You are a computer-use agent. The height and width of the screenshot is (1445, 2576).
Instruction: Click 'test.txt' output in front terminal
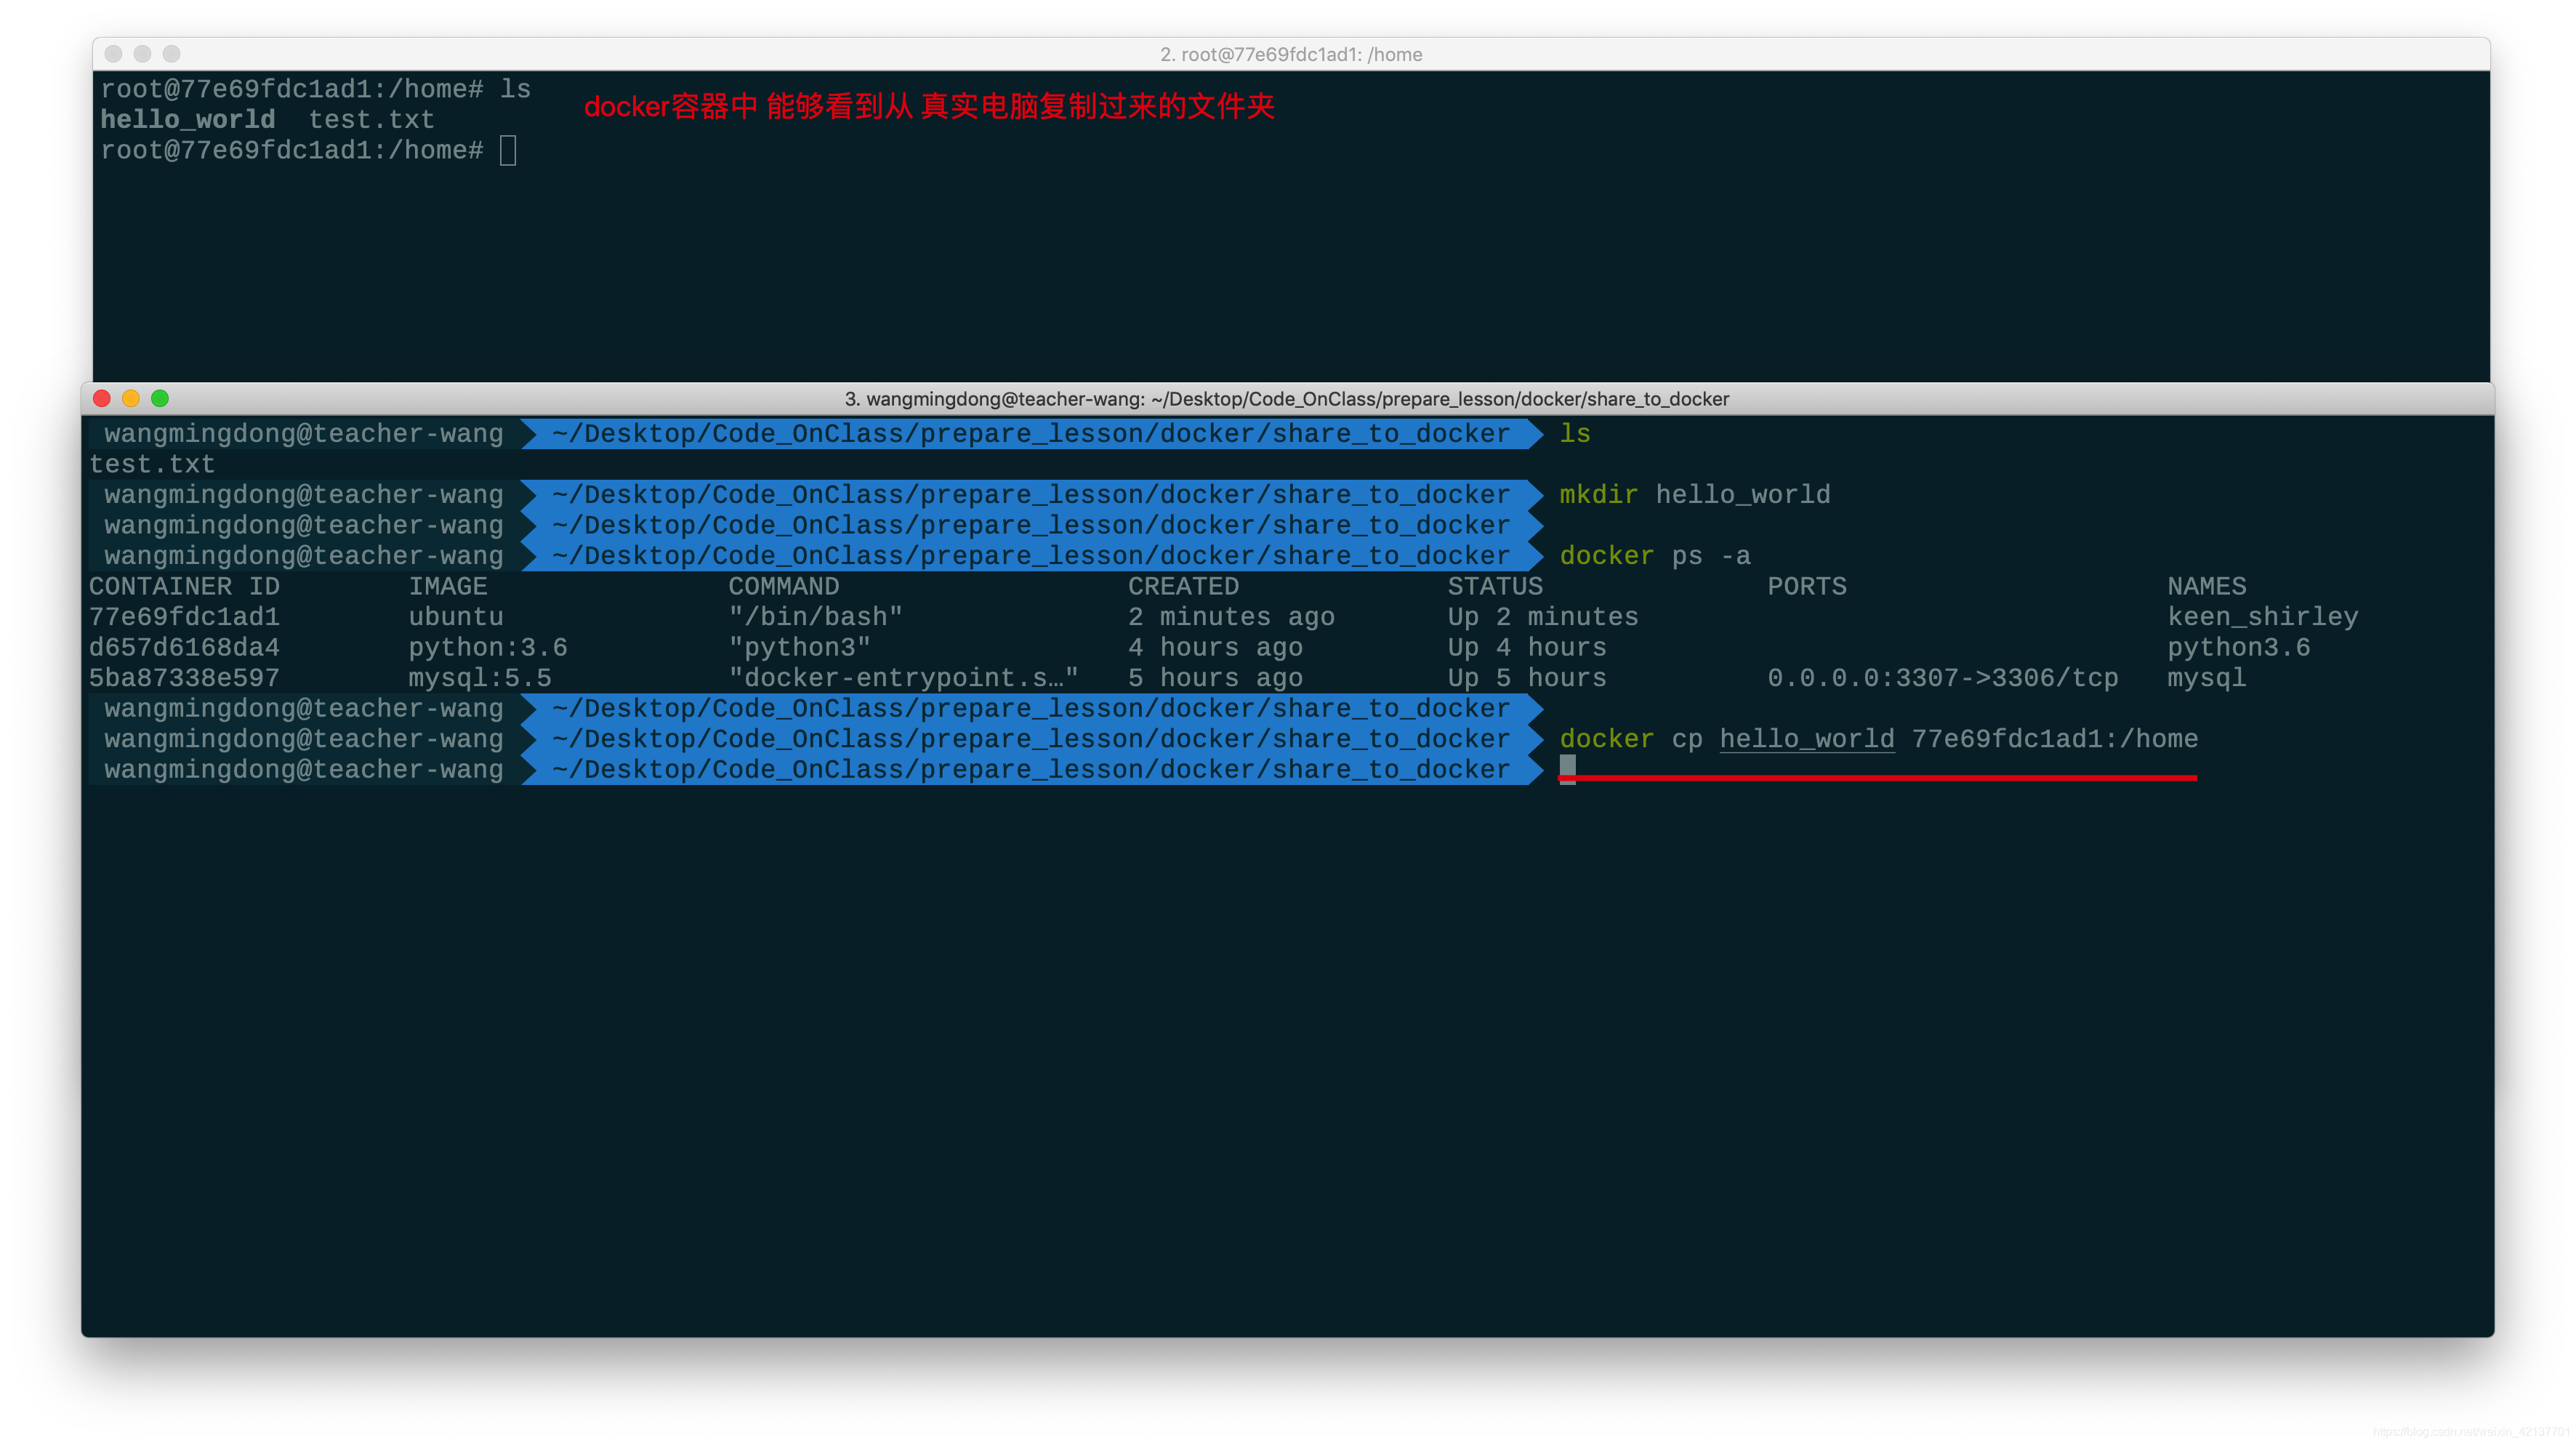tap(152, 465)
